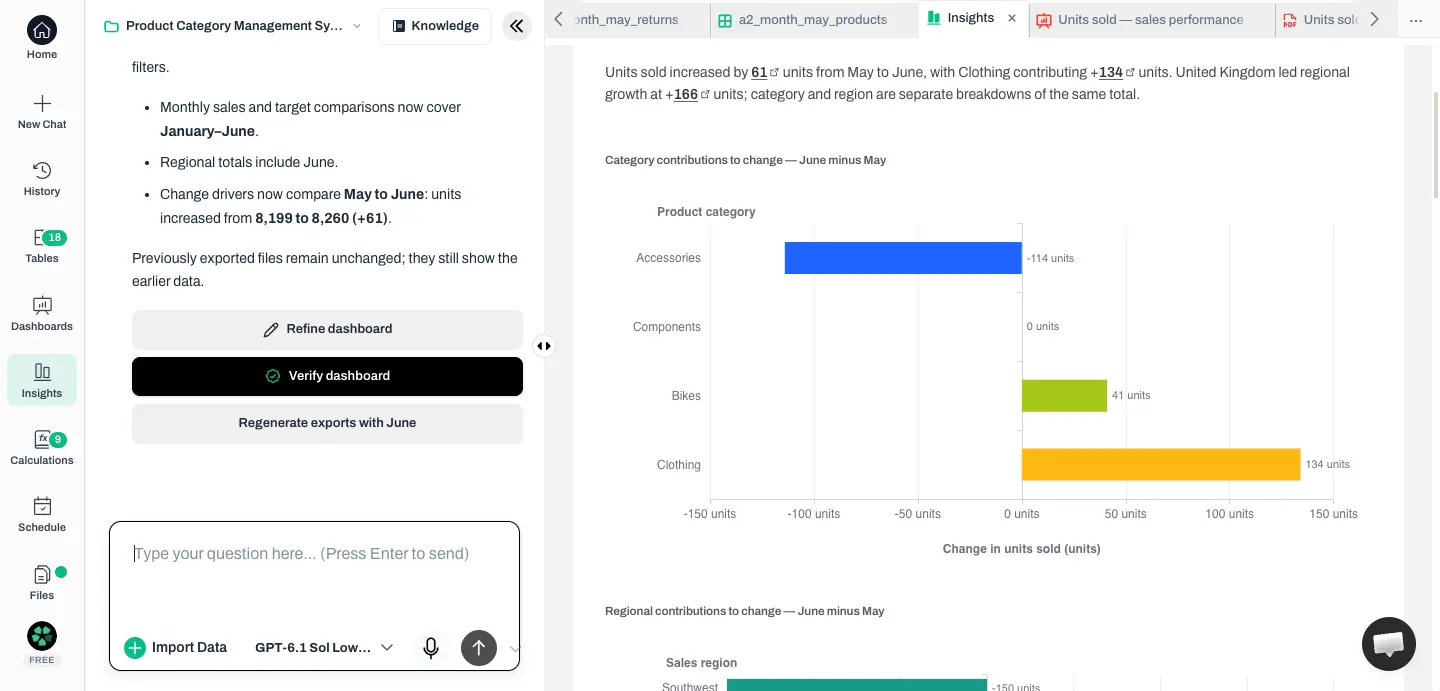The width and height of the screenshot is (1440, 691).
Task: Switch to the a2_month_may_products tab
Action: point(813,19)
